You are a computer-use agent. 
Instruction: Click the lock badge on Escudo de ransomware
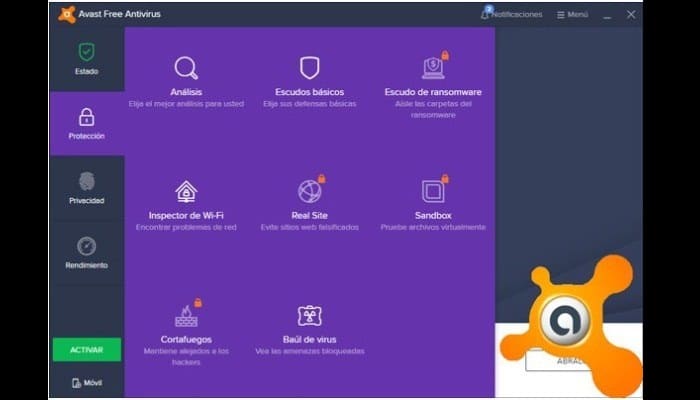(445, 55)
